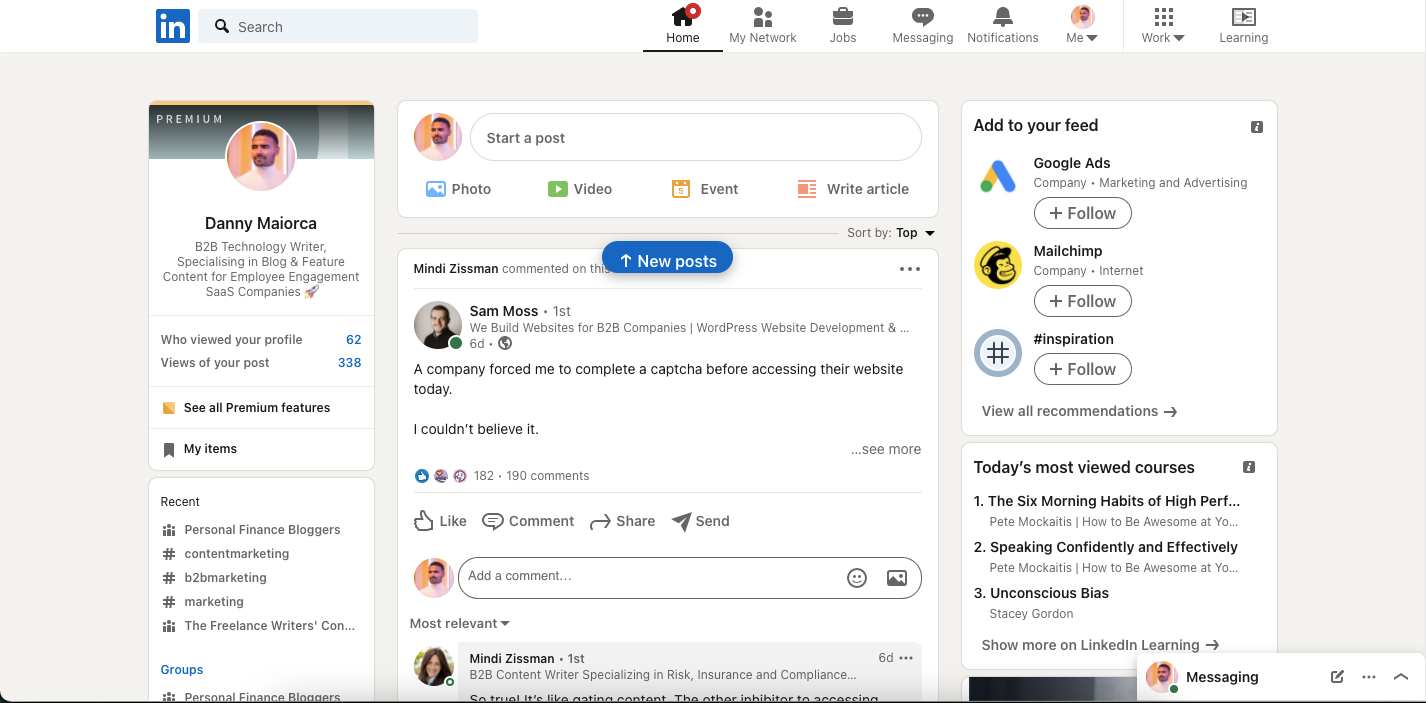Open Notifications from the top bar
Screen dimensions: 1426x703
(1002, 25)
